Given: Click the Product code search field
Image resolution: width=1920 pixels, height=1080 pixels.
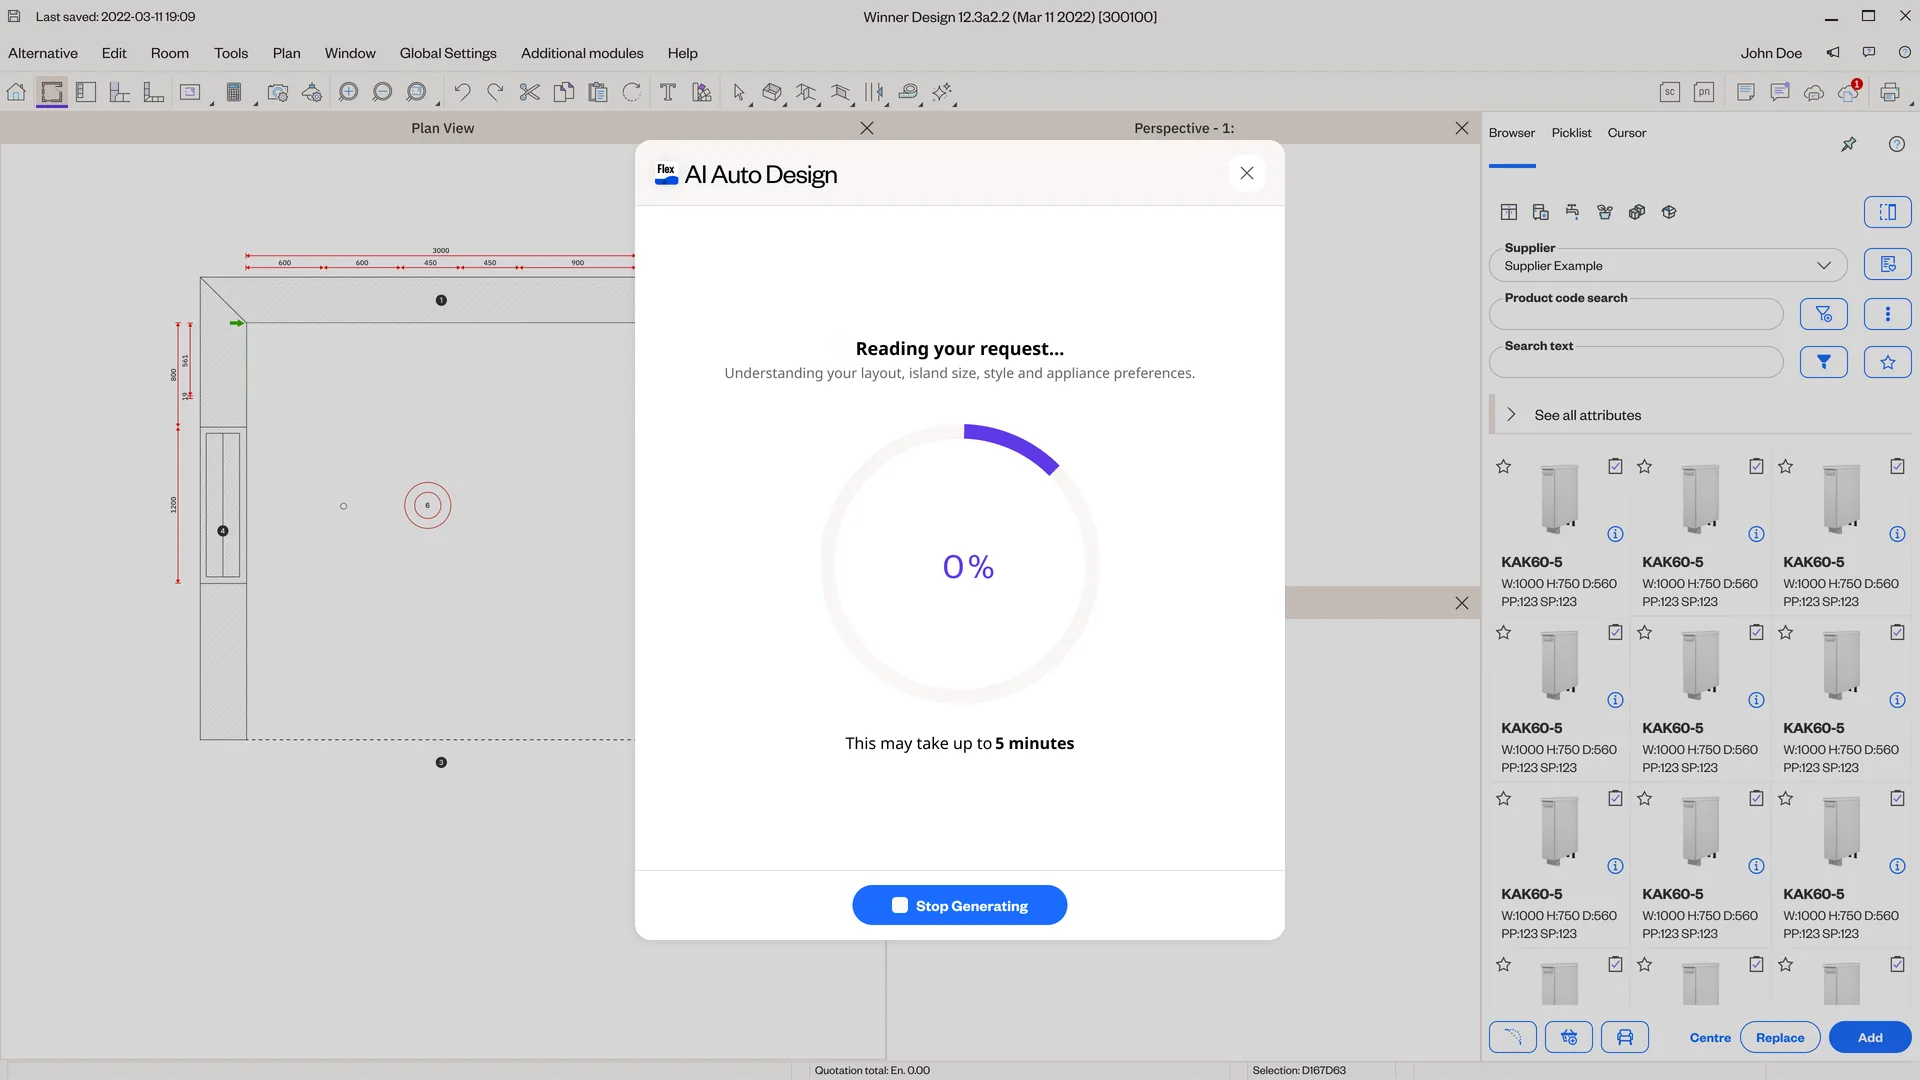Looking at the screenshot, I should click(1636, 314).
